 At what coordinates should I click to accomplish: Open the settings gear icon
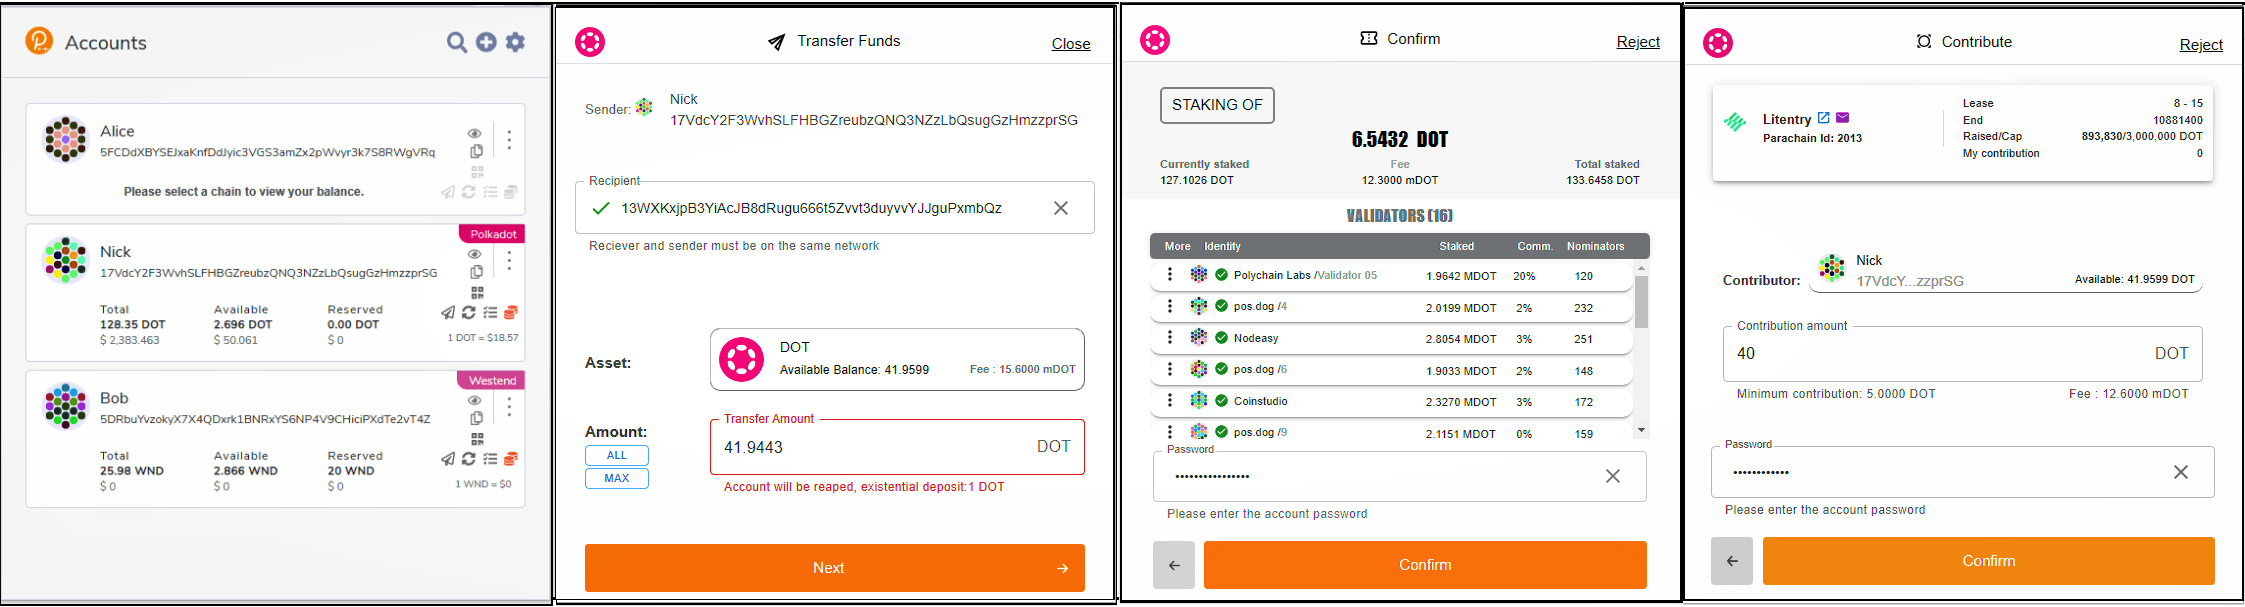pos(515,42)
